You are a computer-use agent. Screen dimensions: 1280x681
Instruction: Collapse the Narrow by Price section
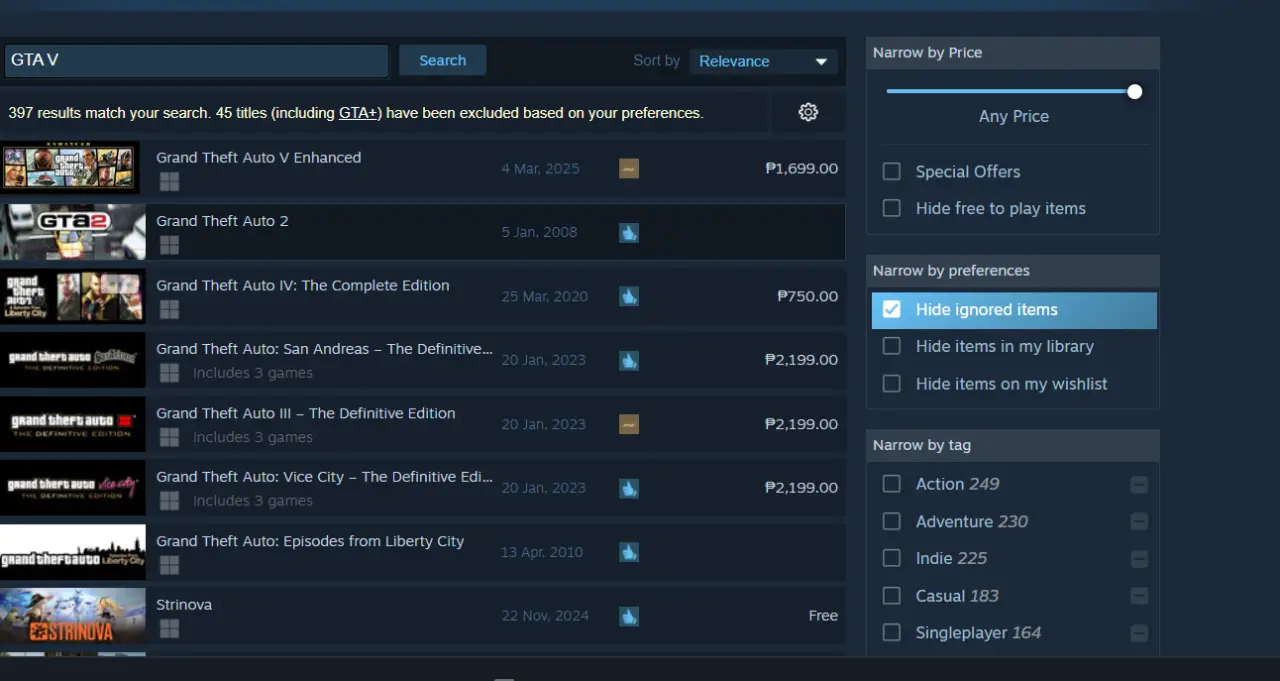tap(1012, 53)
